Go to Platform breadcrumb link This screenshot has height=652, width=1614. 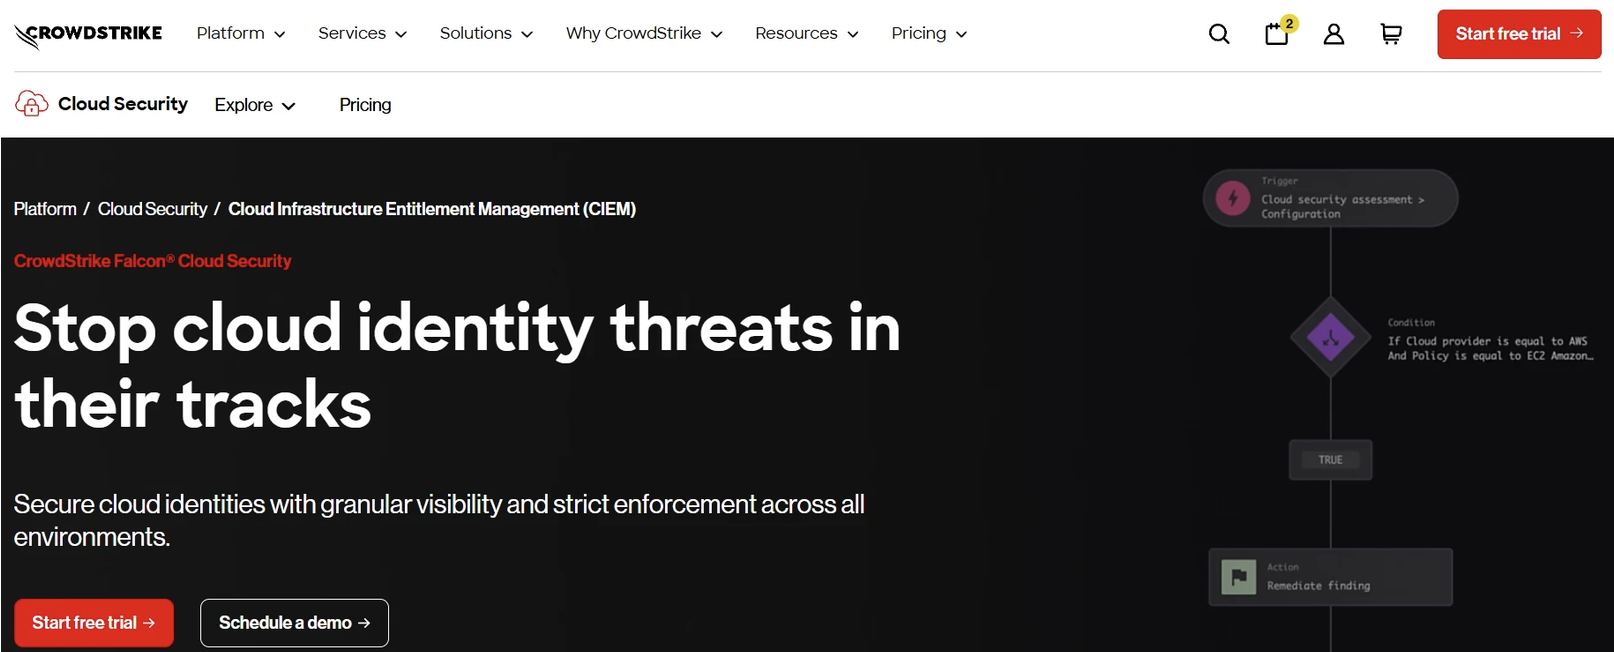(x=45, y=209)
